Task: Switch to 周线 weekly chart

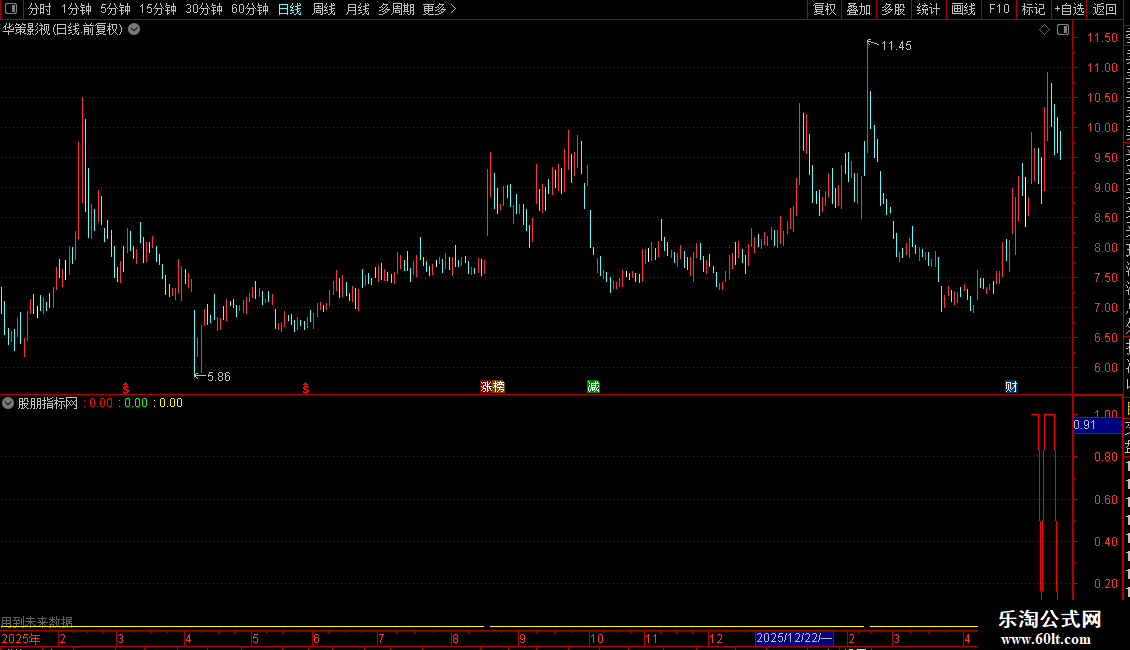Action: click(x=324, y=9)
